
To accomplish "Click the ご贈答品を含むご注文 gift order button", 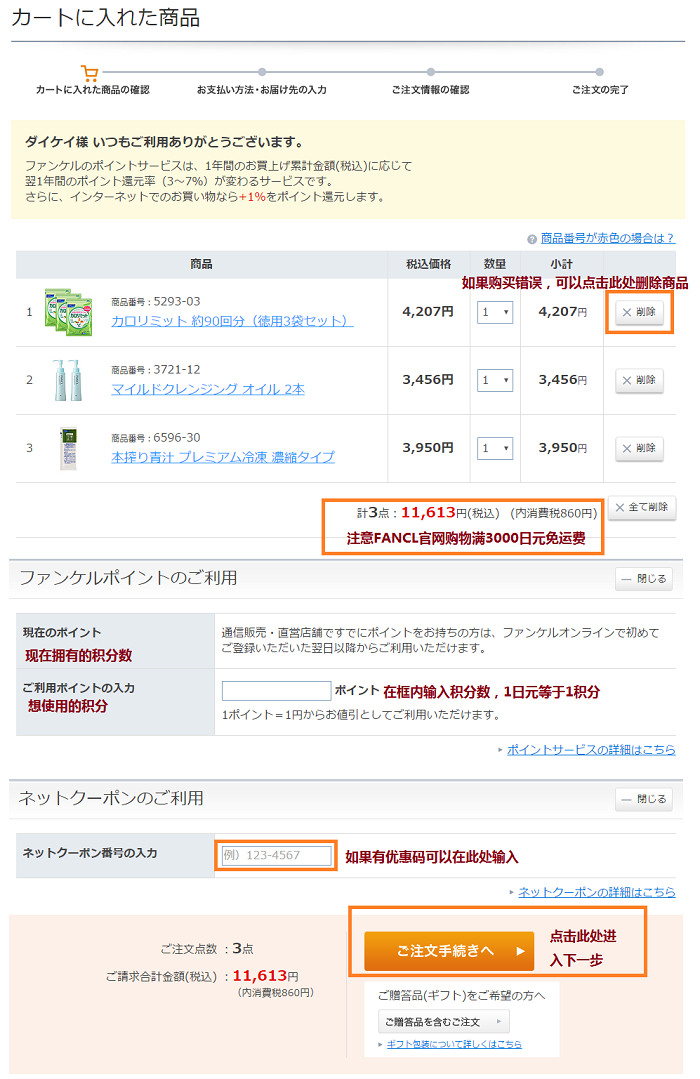I will pyautogui.click(x=443, y=1021).
